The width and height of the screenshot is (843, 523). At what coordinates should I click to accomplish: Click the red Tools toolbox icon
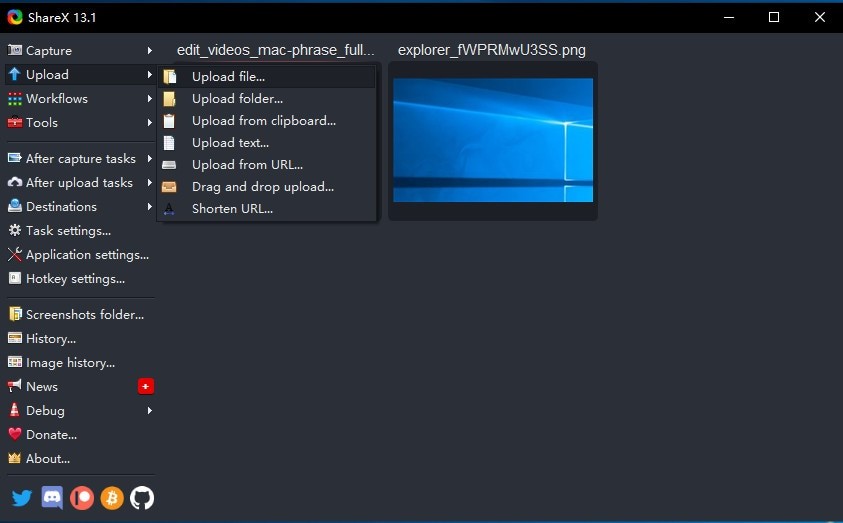coord(15,123)
